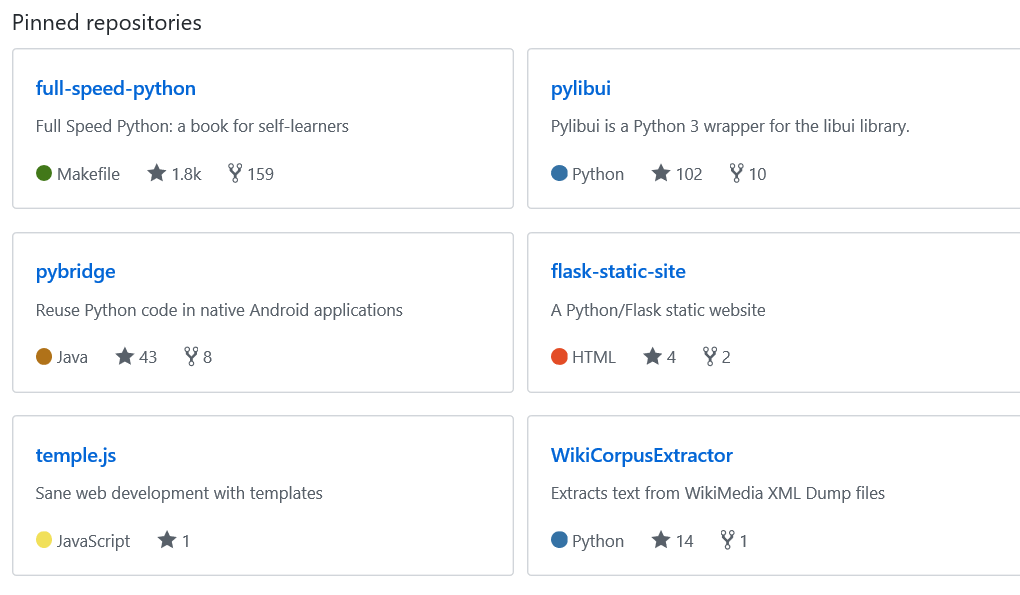Click the star icon showing 1.8k stars
The width and height of the screenshot is (1020, 595).
coord(156,173)
